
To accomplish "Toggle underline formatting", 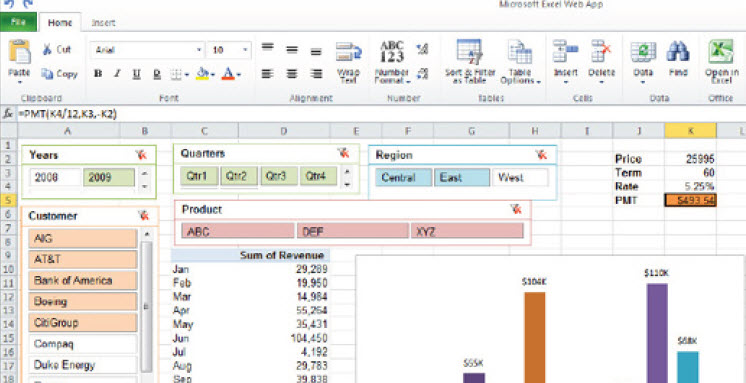I will point(137,74).
